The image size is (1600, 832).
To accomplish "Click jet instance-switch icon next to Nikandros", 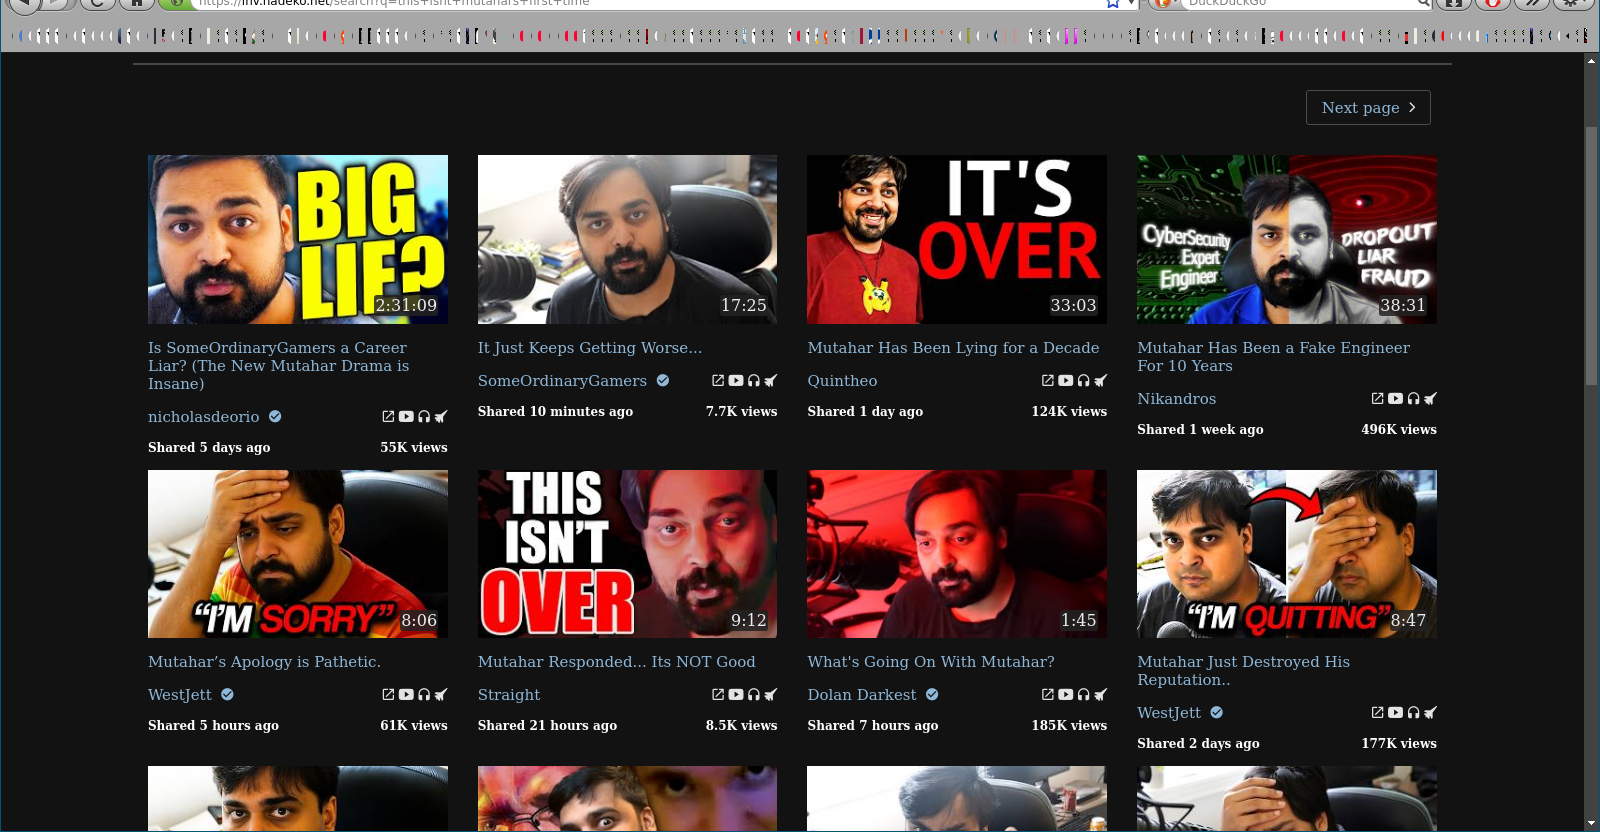I will click(1431, 399).
